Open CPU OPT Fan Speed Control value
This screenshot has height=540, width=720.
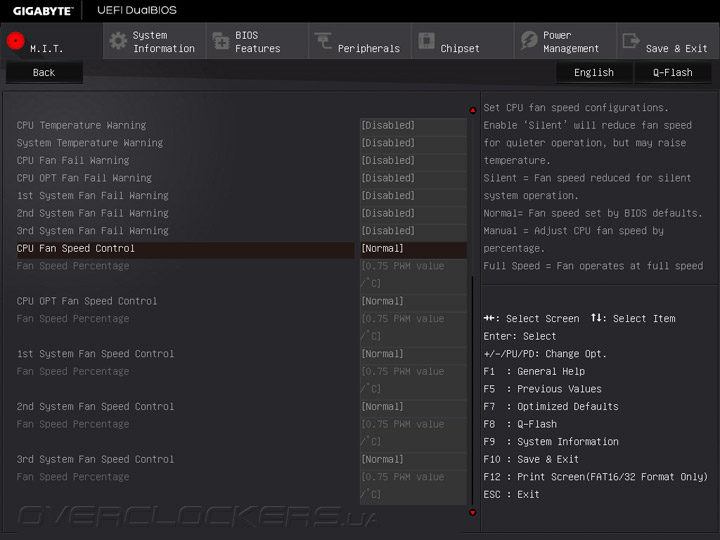point(413,301)
